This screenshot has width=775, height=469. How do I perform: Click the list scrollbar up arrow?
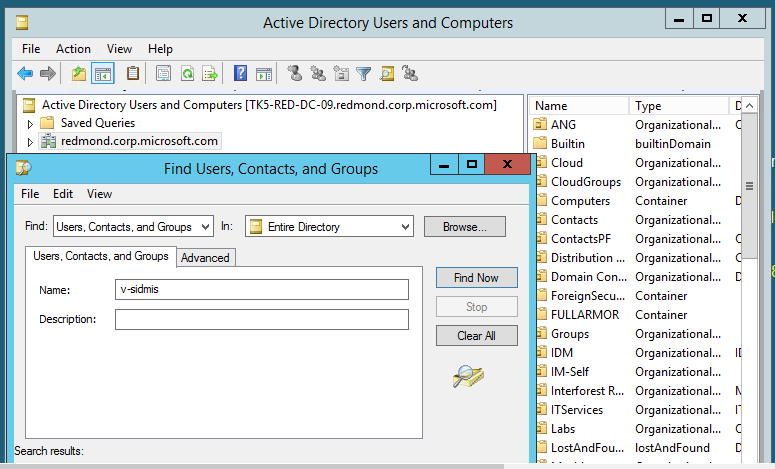749,106
